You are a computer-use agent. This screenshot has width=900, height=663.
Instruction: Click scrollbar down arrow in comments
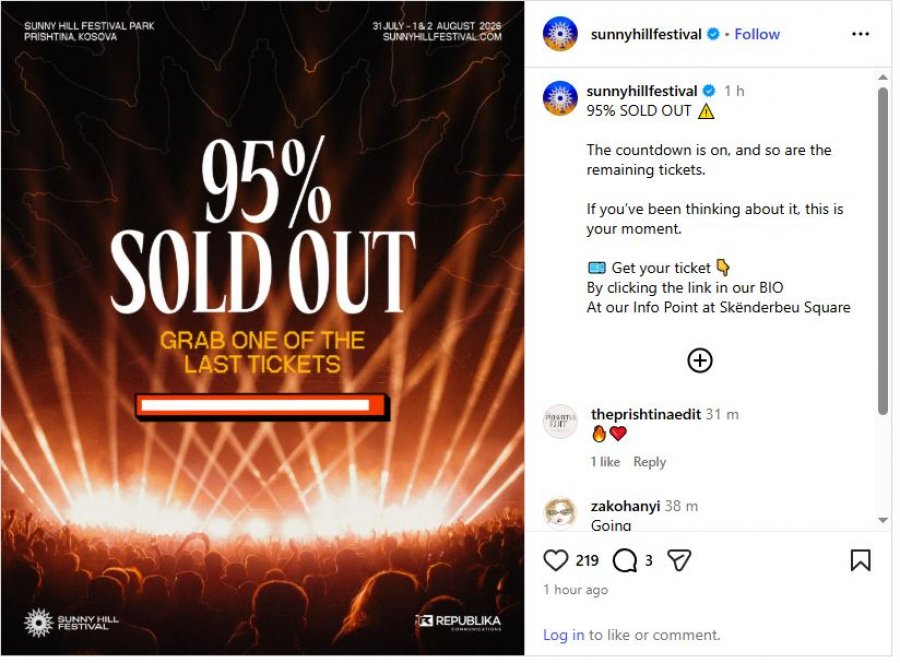click(x=883, y=520)
